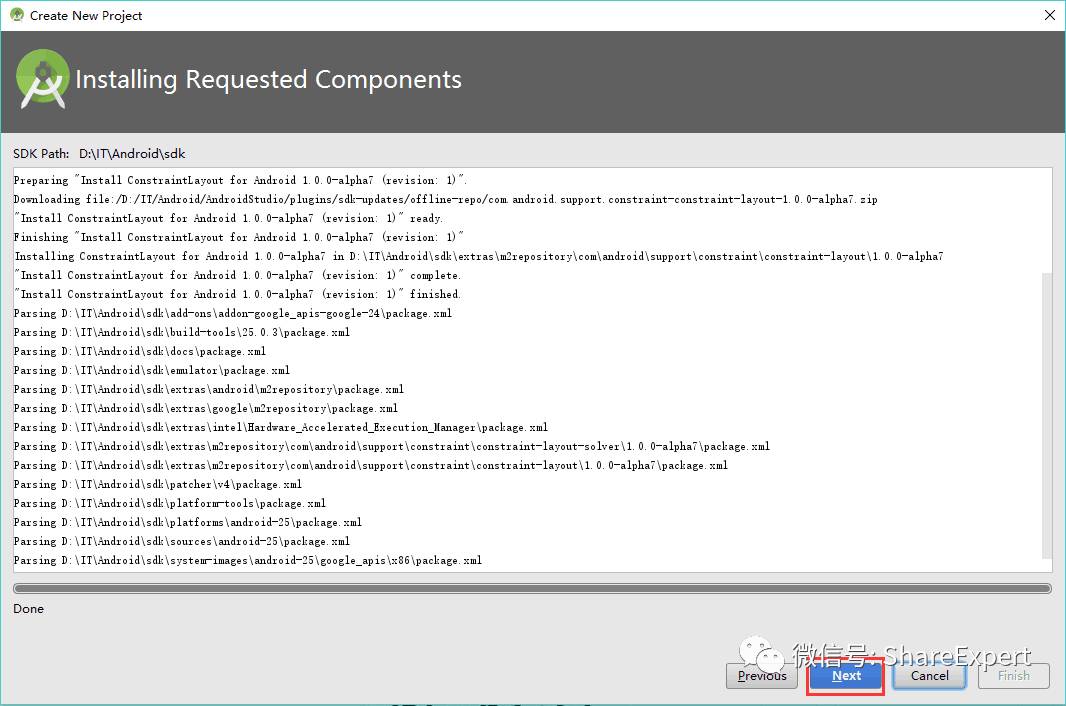The image size is (1066, 706).
Task: Select the Preparing Install ConstraintLayout log line
Action: [241, 180]
